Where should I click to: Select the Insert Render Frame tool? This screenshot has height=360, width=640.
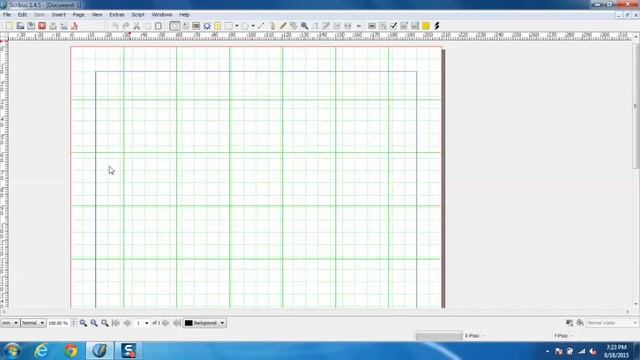207,26
